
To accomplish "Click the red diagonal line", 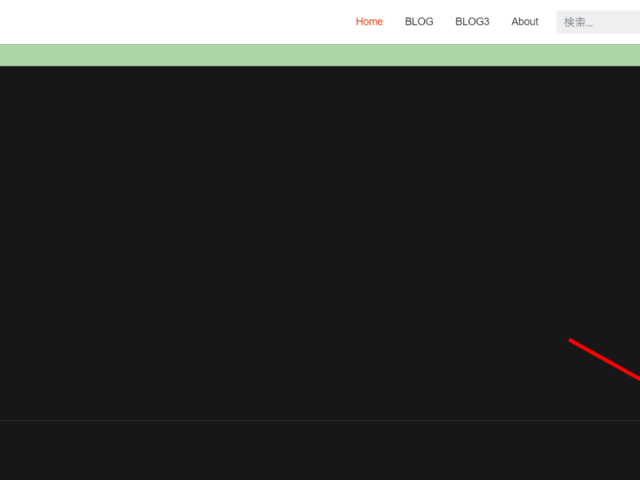I will coord(605,360).
